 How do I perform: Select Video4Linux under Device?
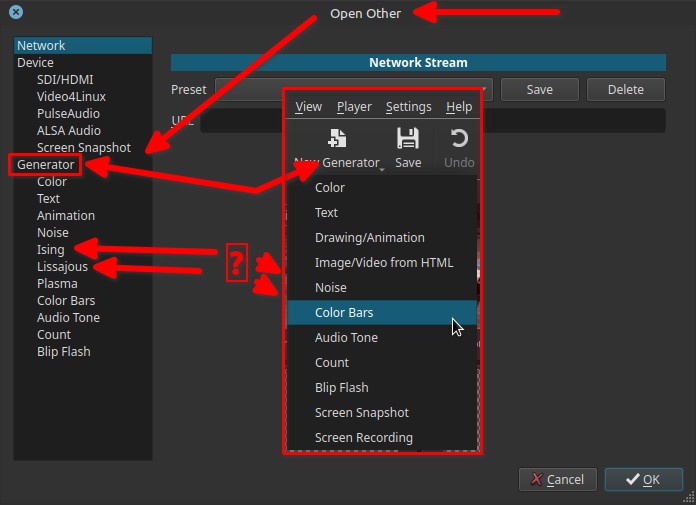coord(71,97)
